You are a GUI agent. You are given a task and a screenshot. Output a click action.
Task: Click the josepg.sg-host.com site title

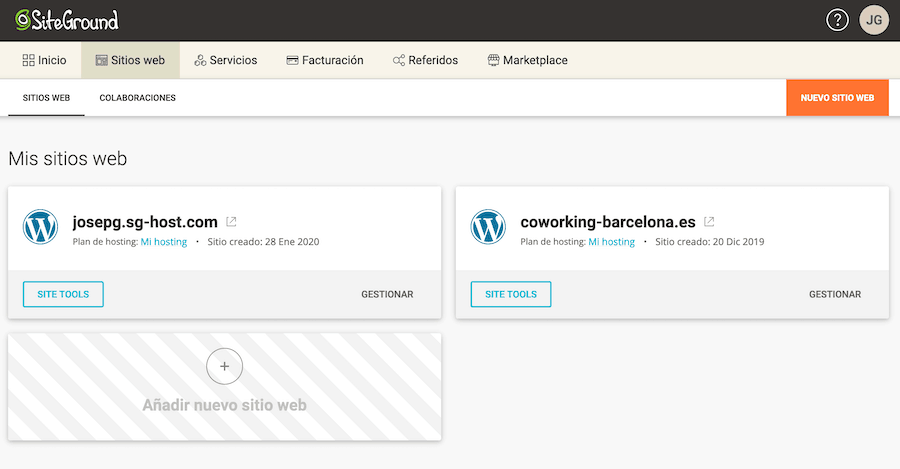[145, 222]
